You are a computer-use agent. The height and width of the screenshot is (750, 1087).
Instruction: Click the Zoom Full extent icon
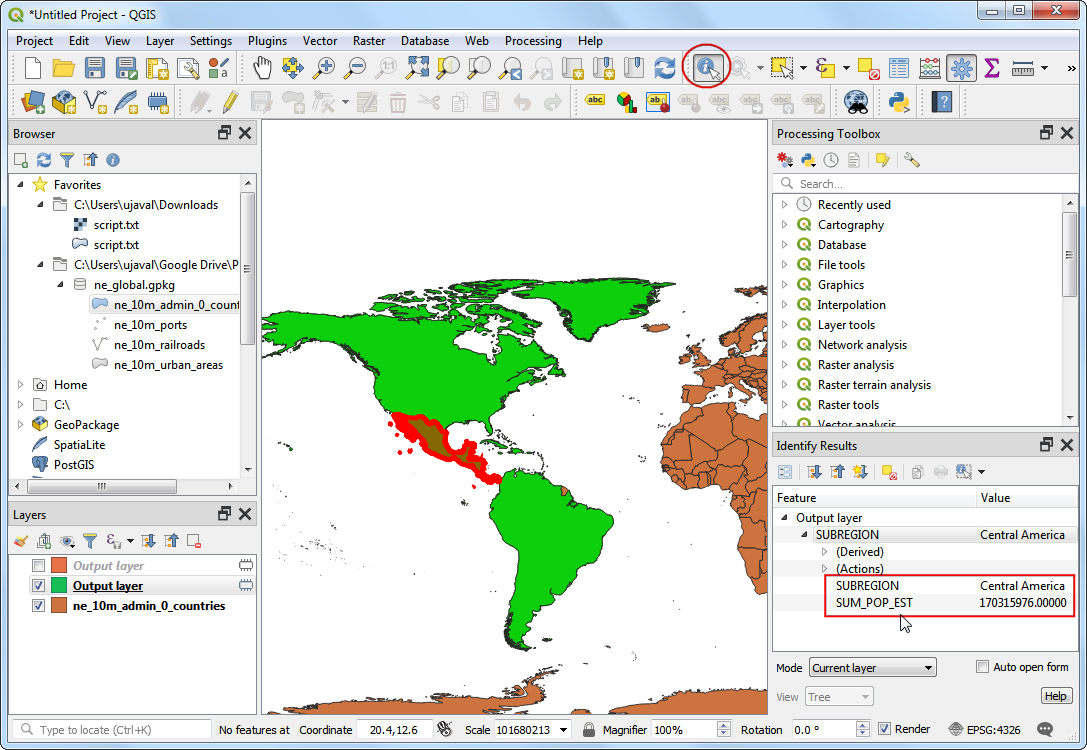417,68
